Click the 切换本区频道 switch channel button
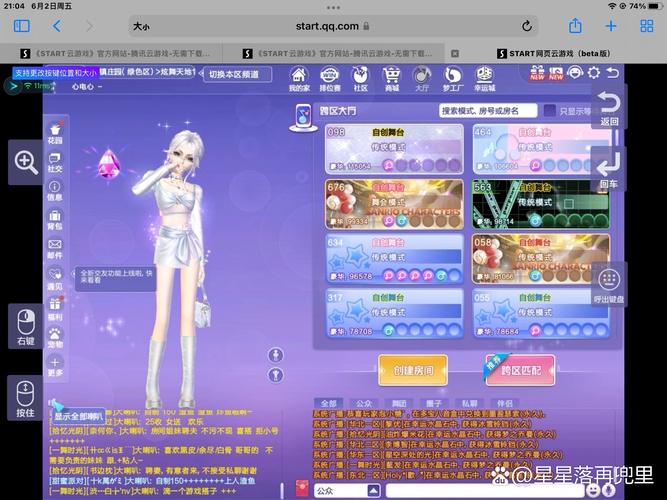 point(237,74)
